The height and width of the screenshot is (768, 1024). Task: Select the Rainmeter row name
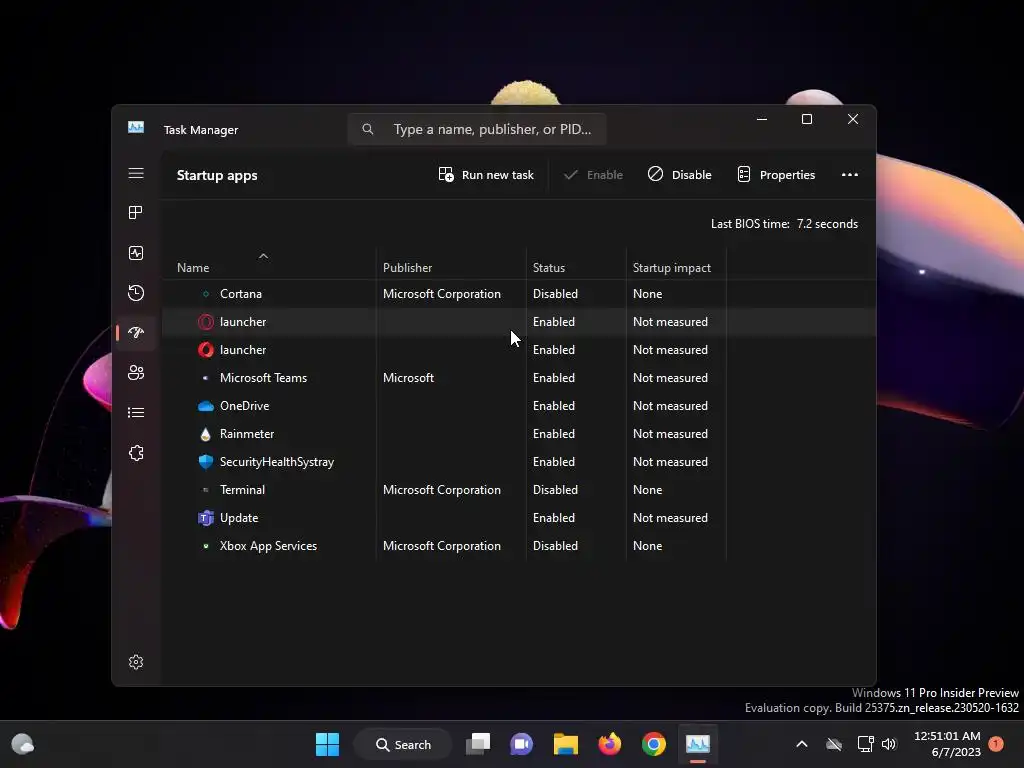click(x=247, y=434)
